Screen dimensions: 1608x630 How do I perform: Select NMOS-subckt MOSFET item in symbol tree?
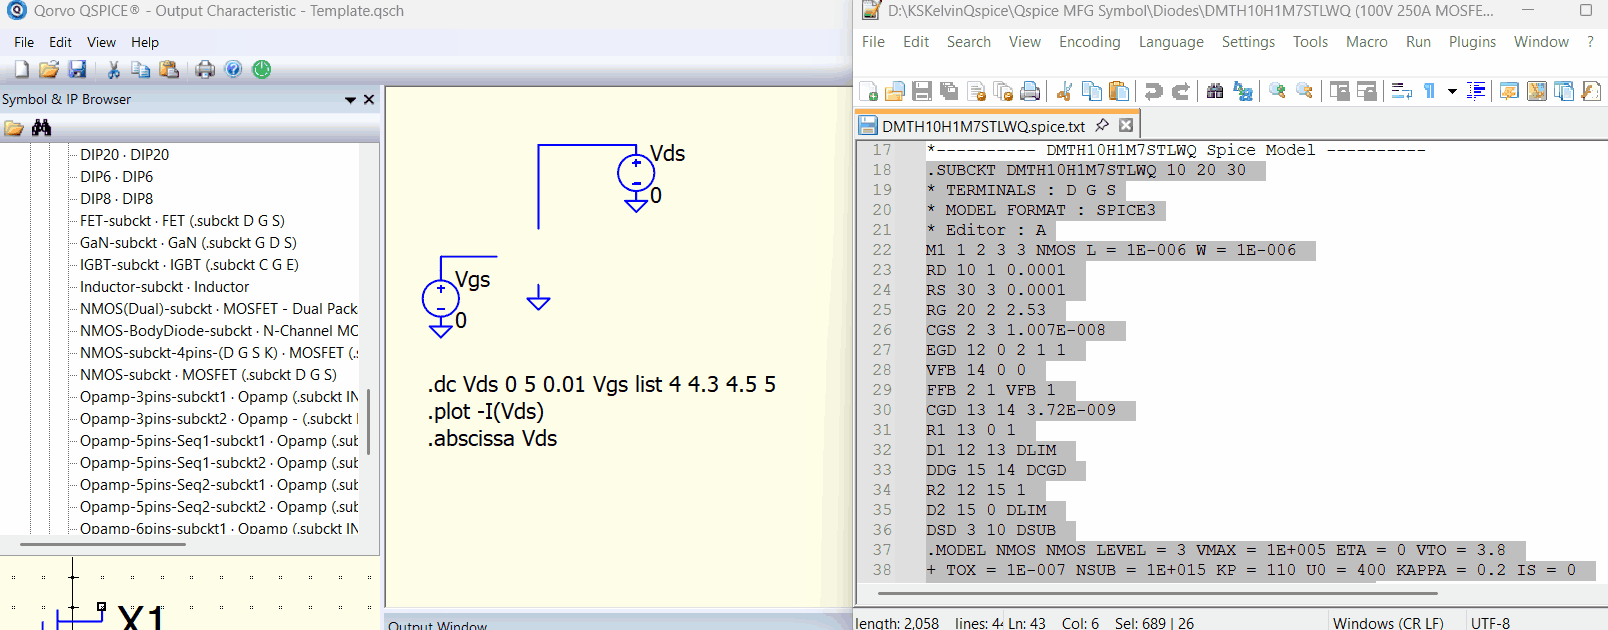click(208, 375)
